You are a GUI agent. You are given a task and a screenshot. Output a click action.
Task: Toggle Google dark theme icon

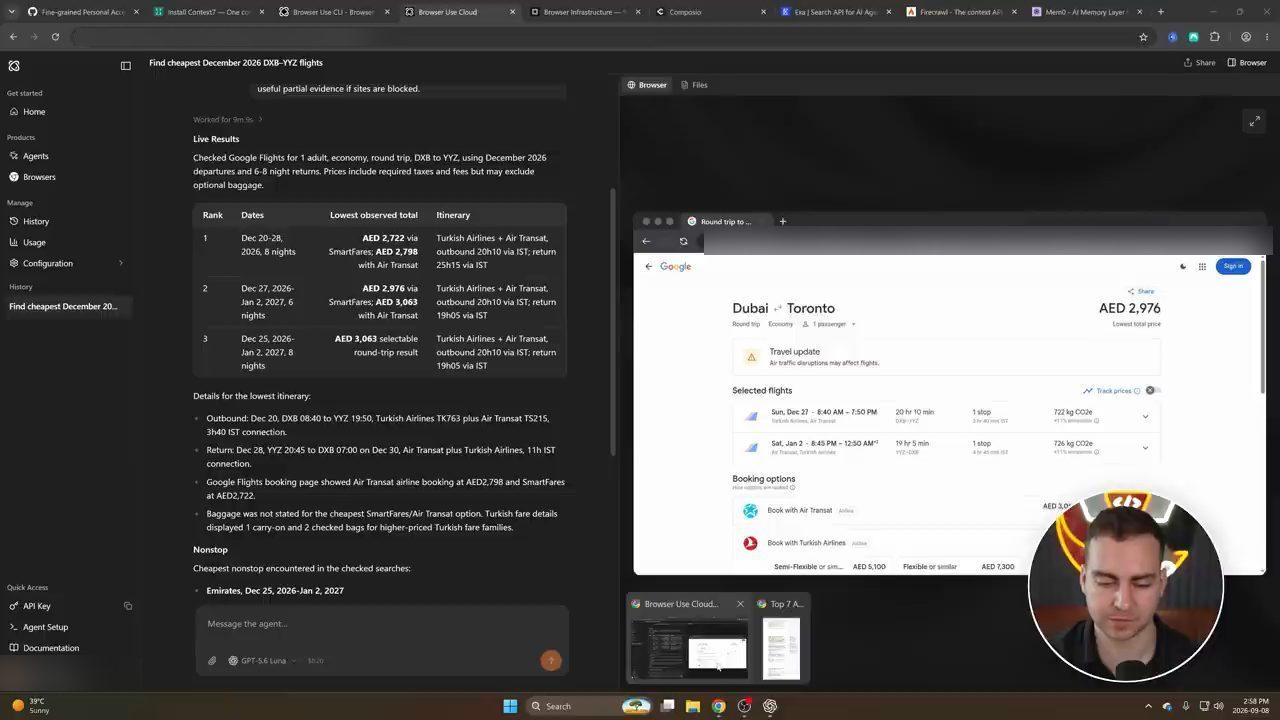(x=1183, y=267)
